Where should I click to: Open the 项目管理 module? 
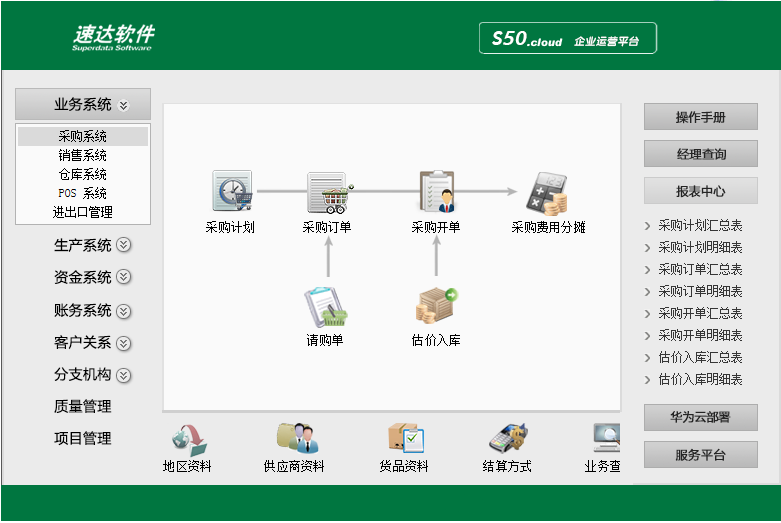coord(83,438)
